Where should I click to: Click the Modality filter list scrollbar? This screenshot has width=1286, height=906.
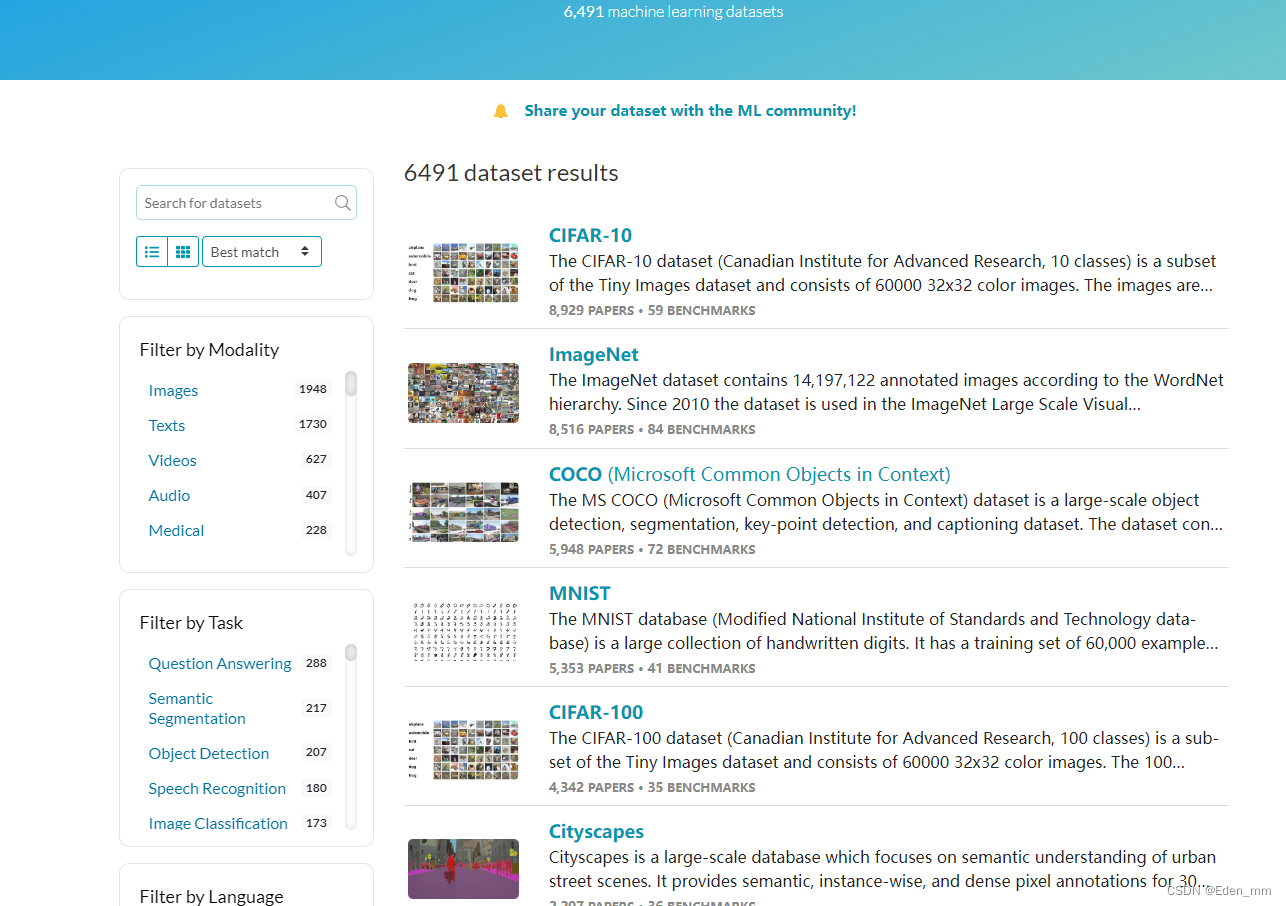(x=351, y=383)
